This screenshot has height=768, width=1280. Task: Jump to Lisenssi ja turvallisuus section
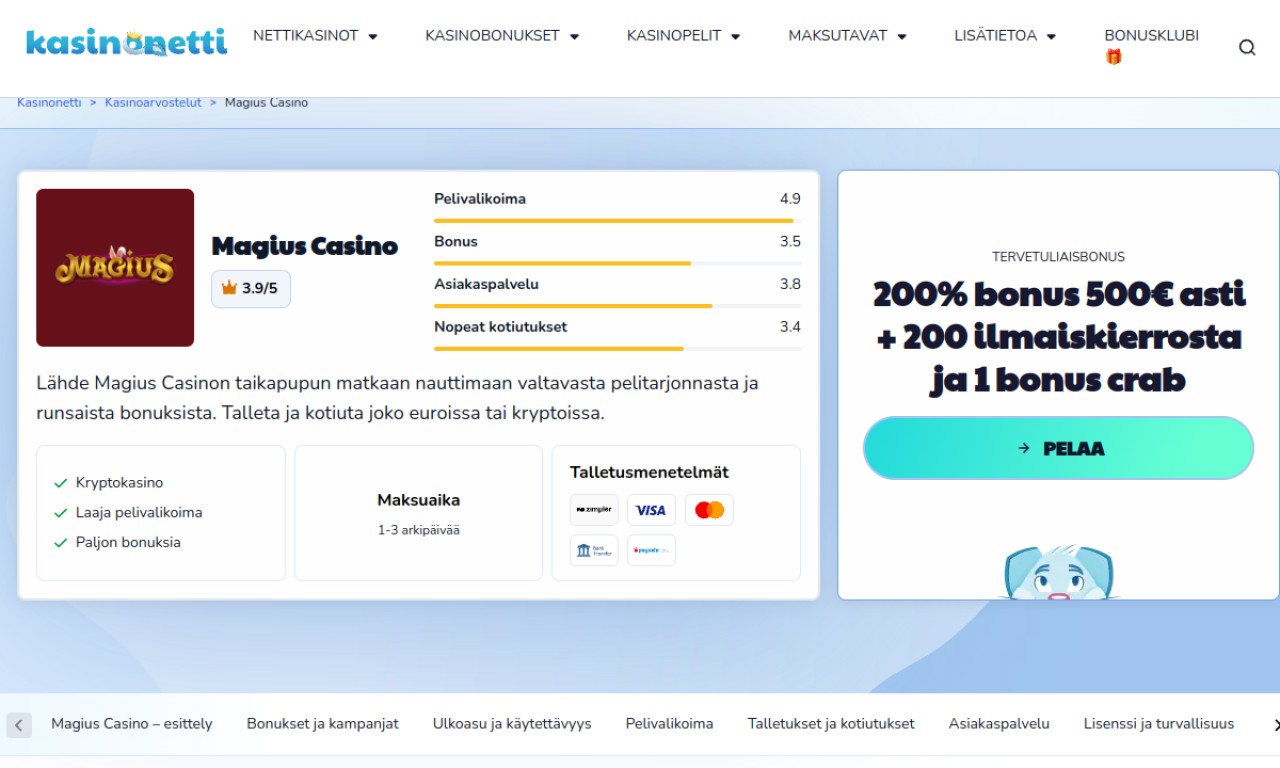click(1159, 724)
